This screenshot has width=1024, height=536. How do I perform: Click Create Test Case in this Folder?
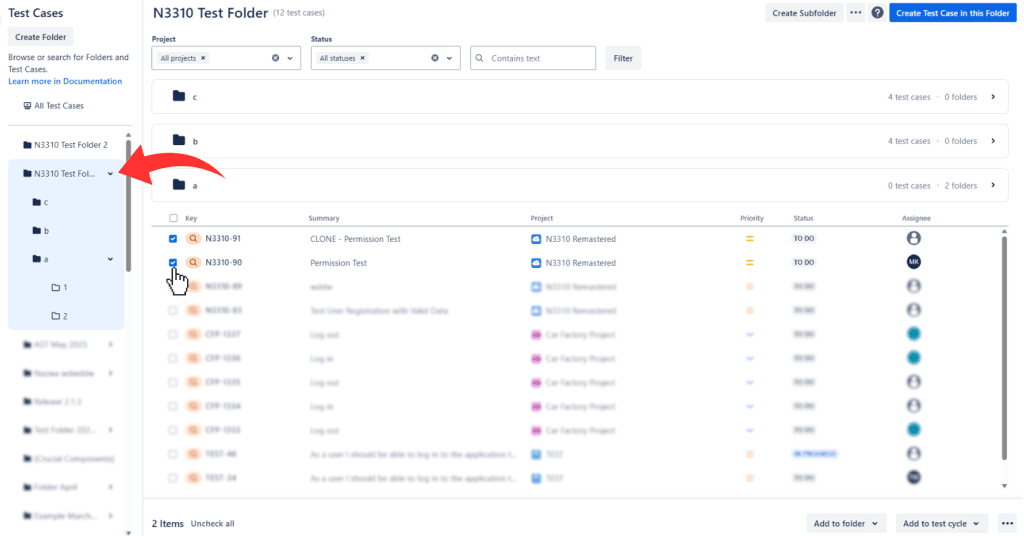pyautogui.click(x=953, y=13)
